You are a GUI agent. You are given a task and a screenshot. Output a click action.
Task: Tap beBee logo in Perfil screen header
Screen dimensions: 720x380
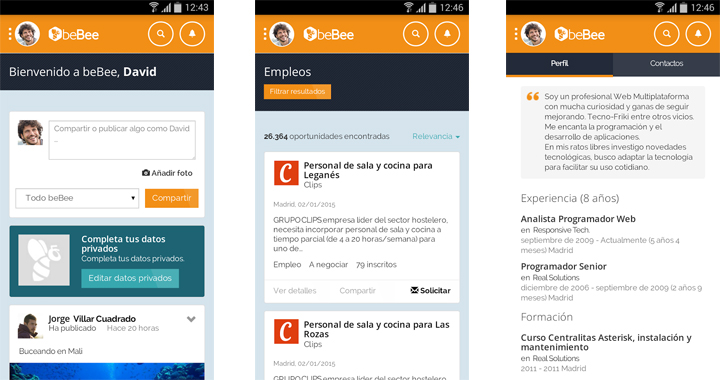(579, 34)
